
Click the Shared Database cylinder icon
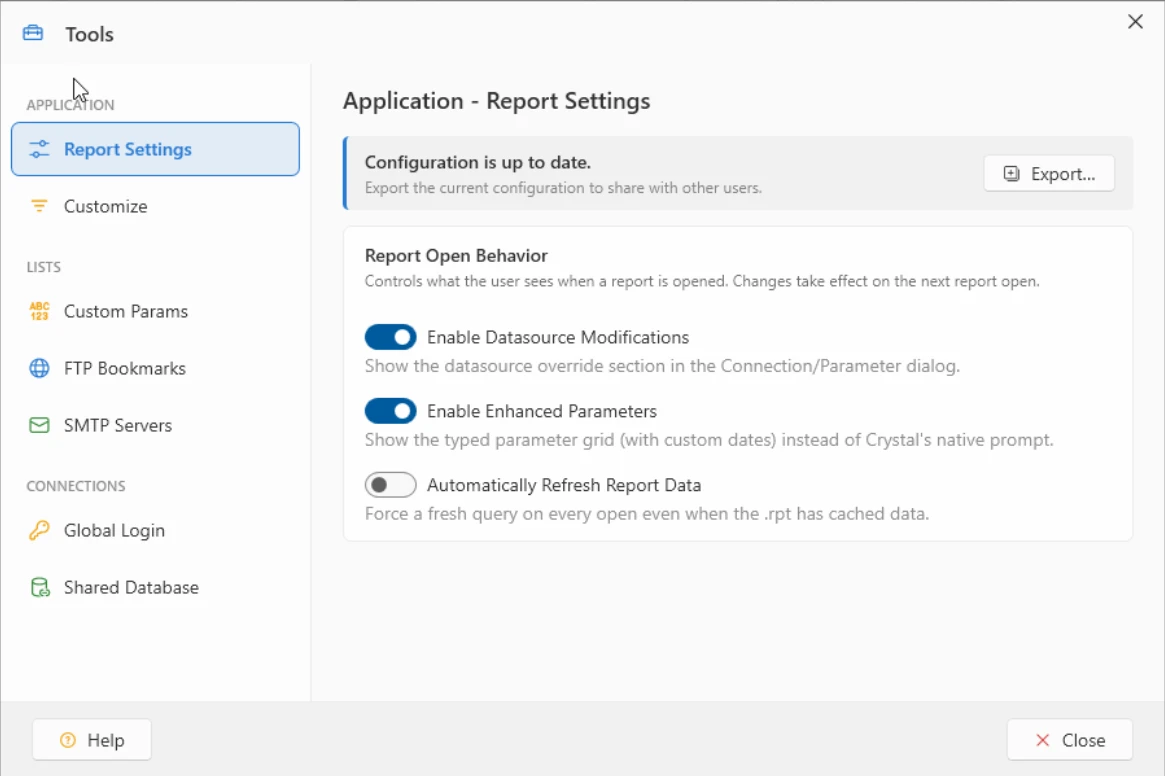click(x=39, y=587)
